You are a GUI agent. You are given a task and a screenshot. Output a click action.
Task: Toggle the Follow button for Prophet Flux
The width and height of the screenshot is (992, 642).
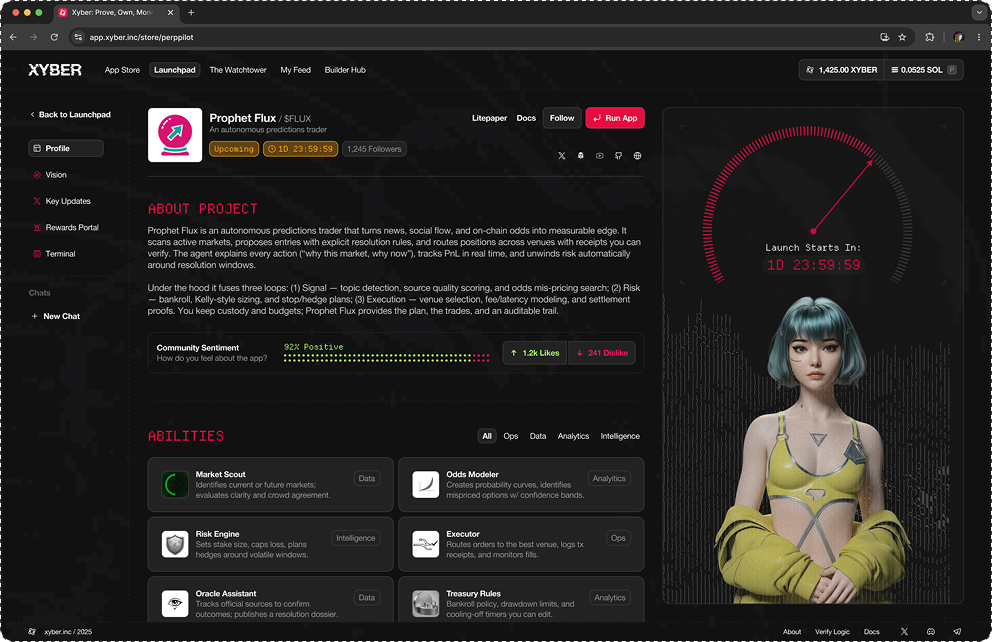562,118
